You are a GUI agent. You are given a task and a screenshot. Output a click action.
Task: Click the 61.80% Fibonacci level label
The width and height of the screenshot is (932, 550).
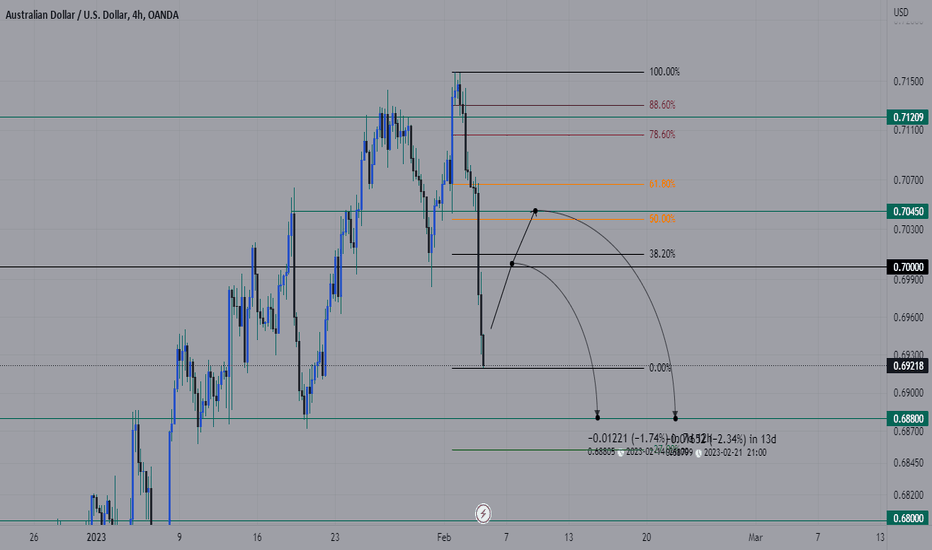(x=662, y=184)
